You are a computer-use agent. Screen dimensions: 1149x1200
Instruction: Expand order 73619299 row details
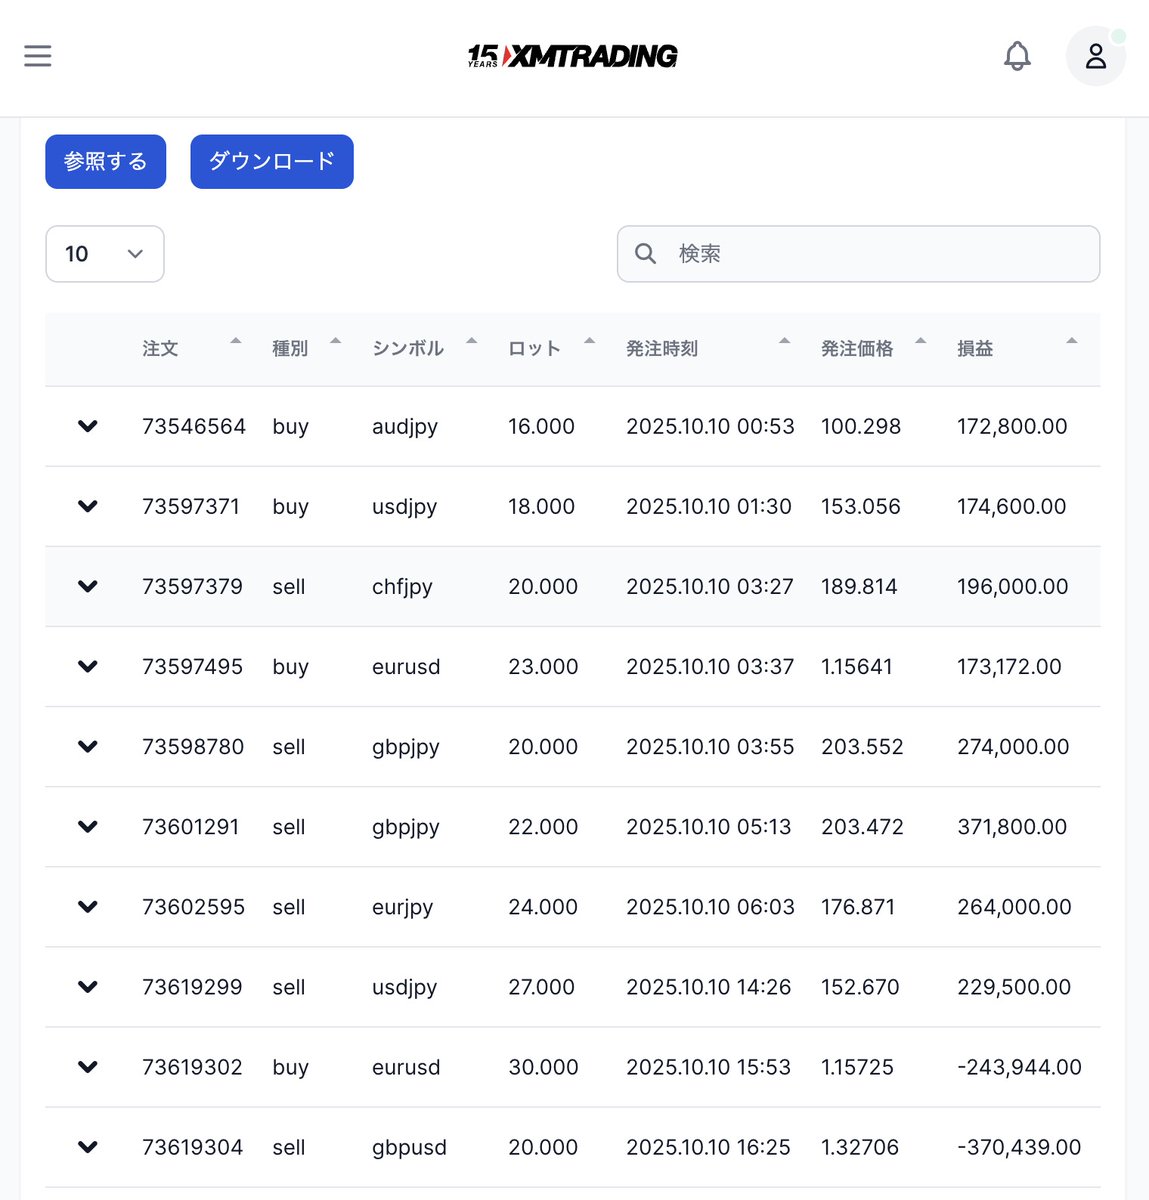[x=88, y=986]
